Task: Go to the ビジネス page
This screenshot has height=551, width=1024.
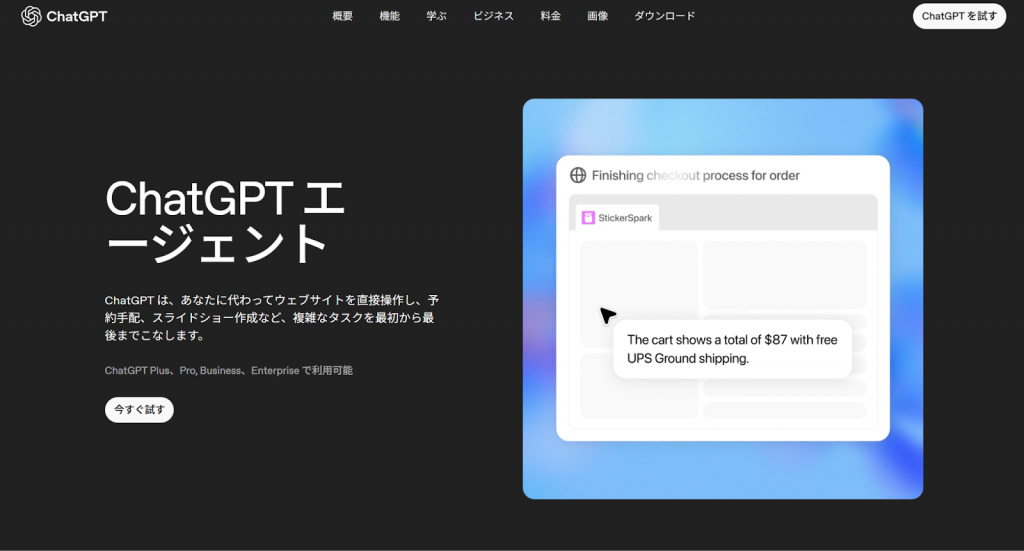Action: coord(493,16)
